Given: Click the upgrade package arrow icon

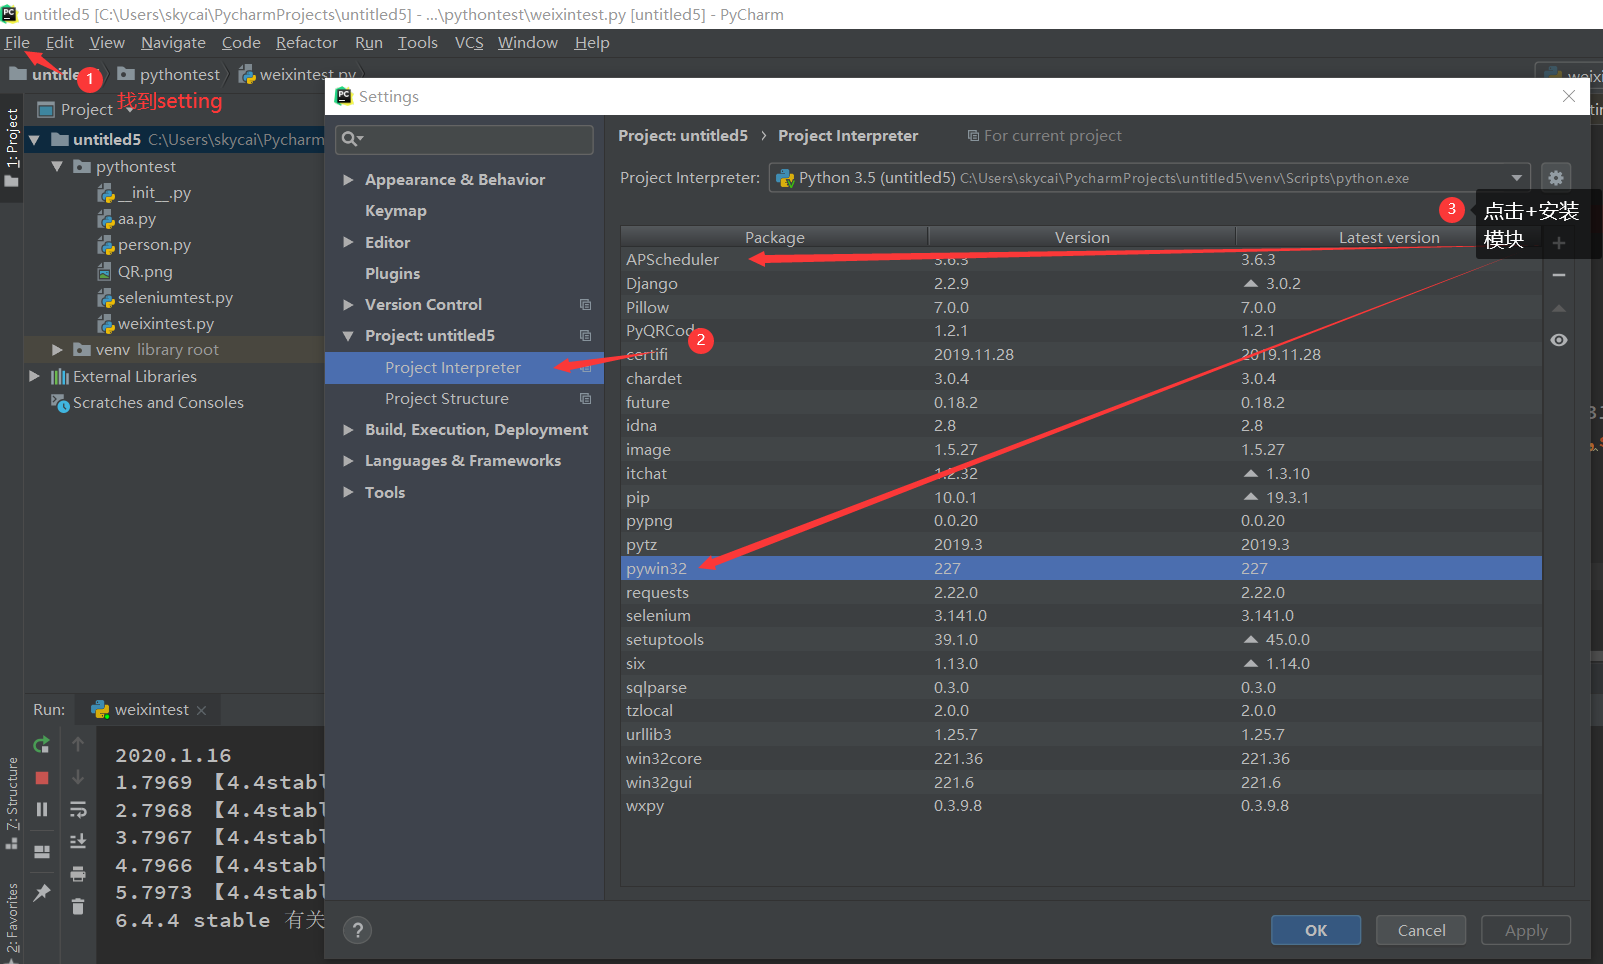Looking at the screenshot, I should (x=1559, y=308).
